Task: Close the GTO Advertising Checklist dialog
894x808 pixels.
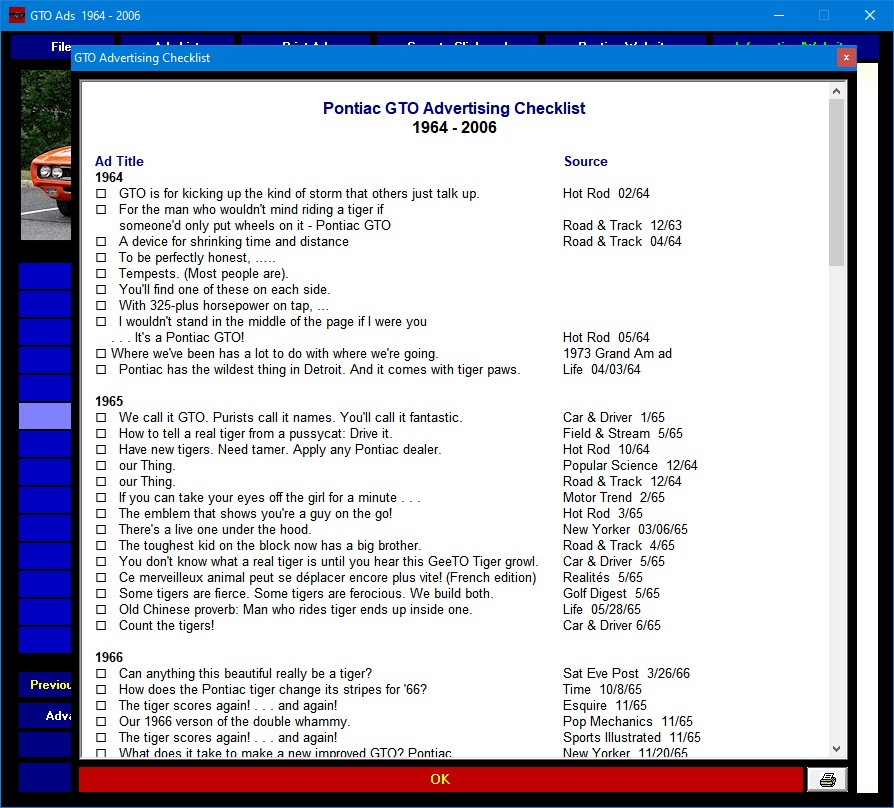Action: tap(846, 58)
